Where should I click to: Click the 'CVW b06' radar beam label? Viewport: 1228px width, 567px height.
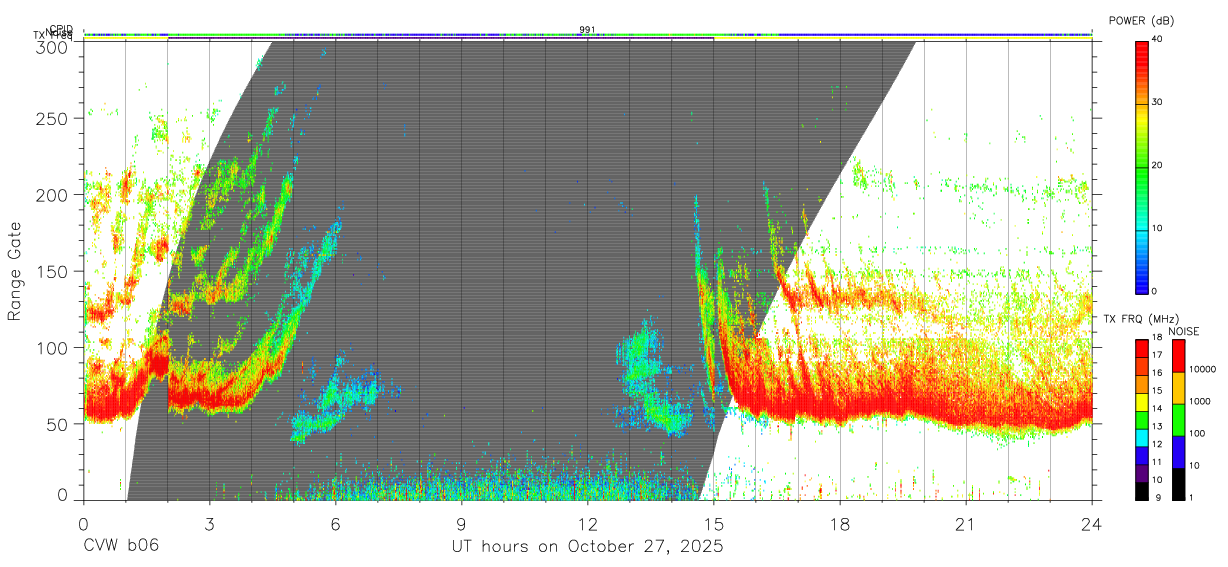point(121,547)
